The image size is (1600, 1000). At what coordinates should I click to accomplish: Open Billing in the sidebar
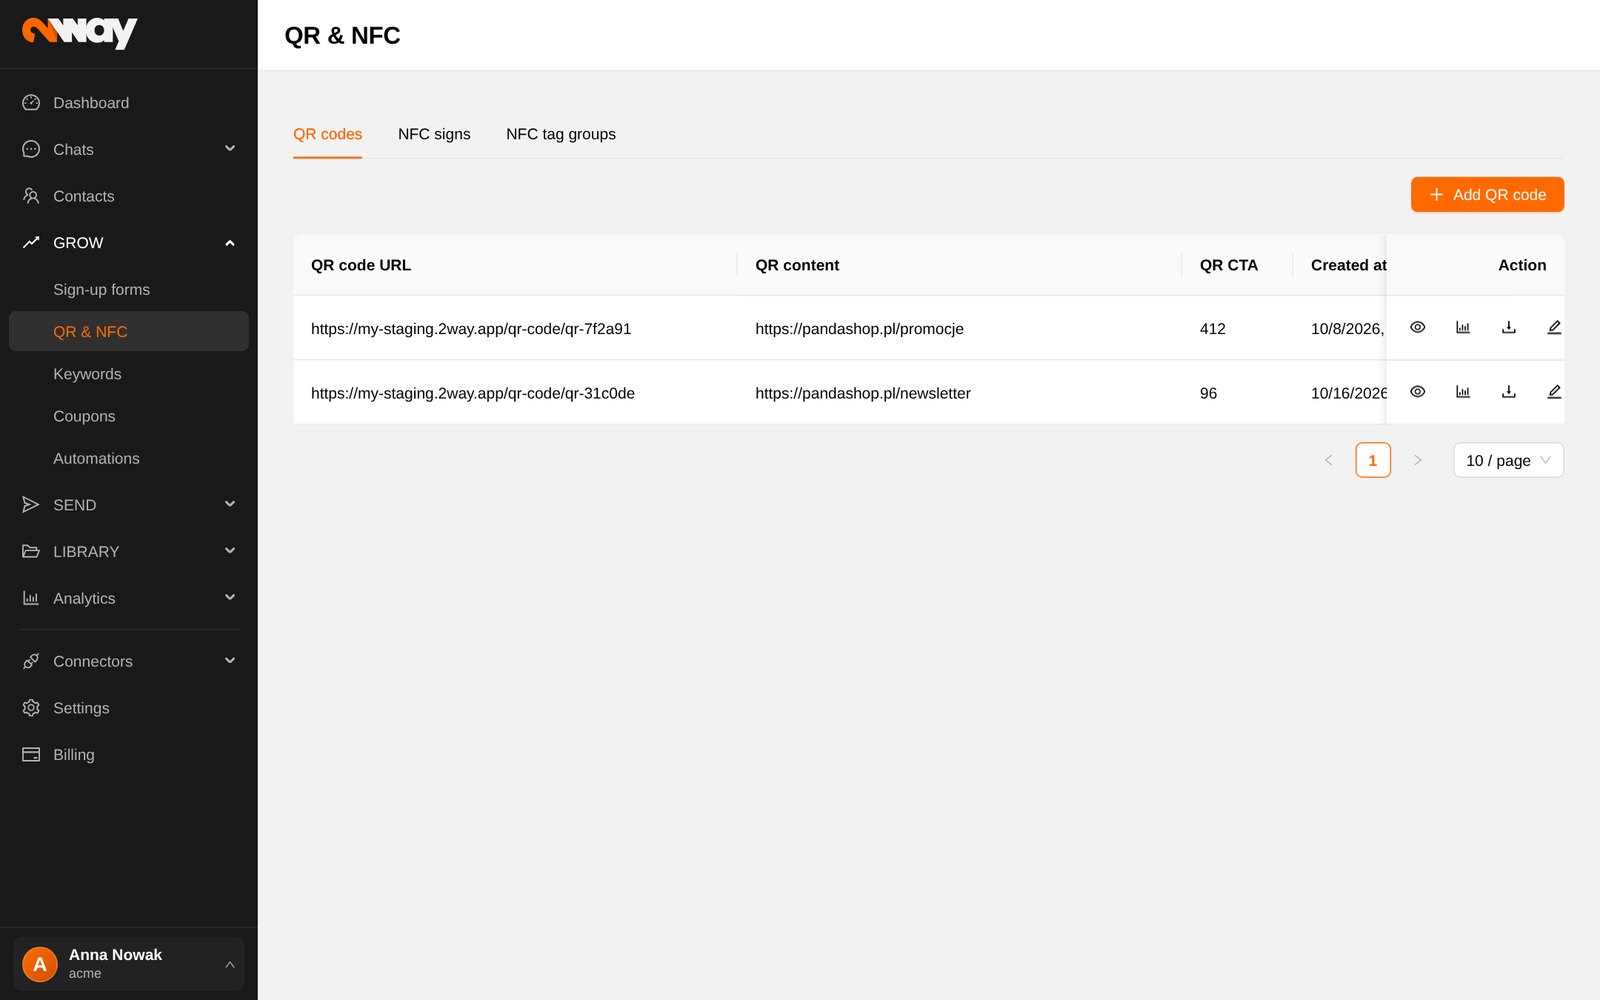point(129,755)
